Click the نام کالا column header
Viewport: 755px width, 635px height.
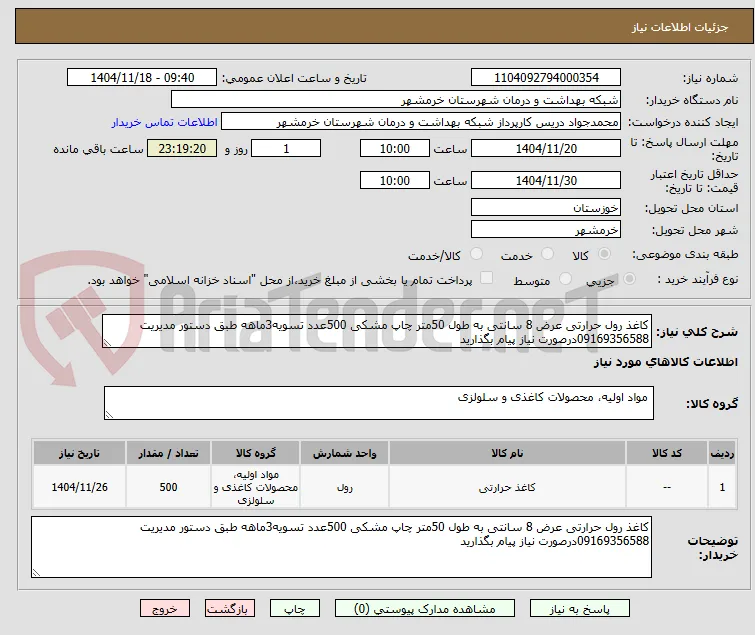(508, 453)
